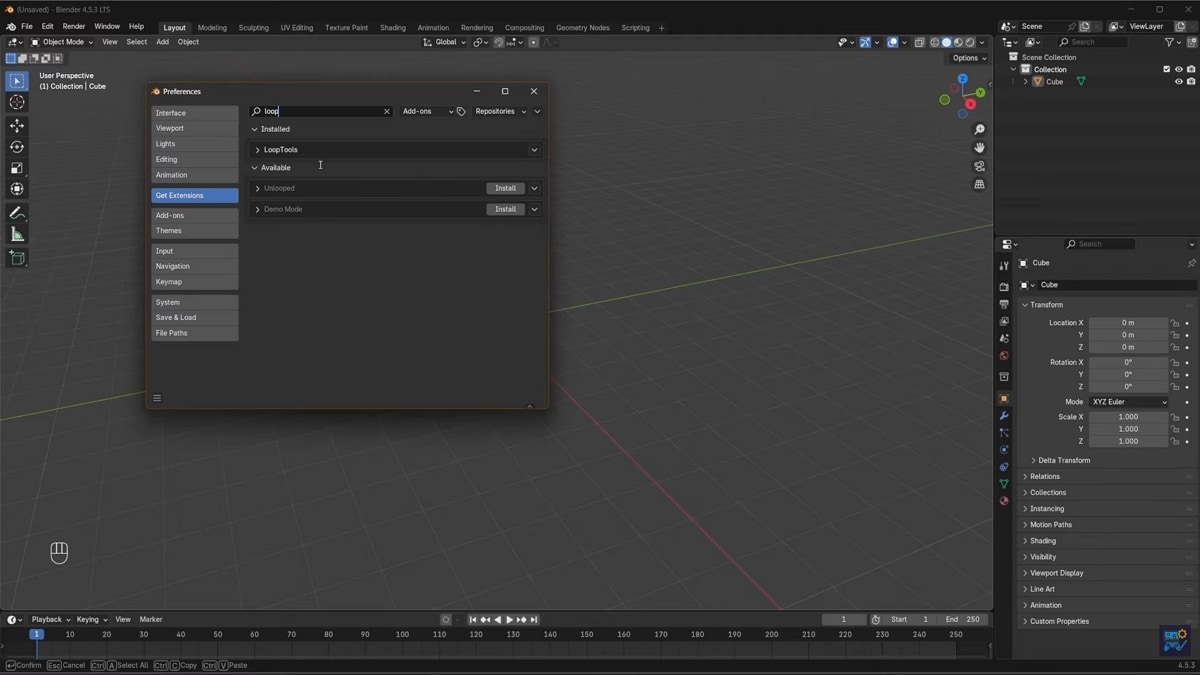Toggle X-ray display in viewport header
The width and height of the screenshot is (1200, 675).
point(920,43)
